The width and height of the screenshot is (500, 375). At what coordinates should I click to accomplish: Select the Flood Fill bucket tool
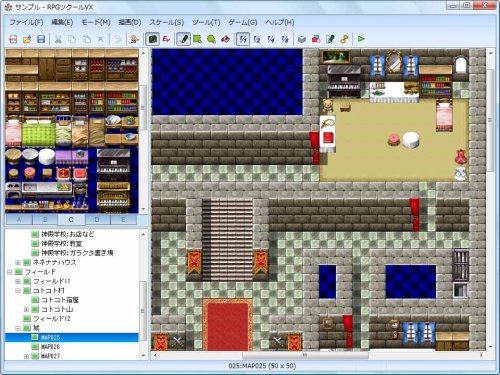[226, 39]
